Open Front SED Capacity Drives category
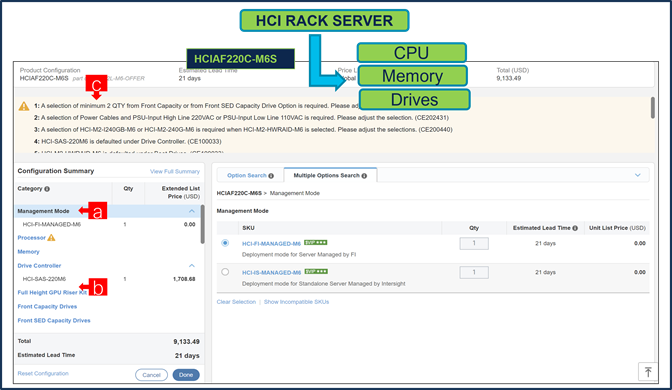Image resolution: width=672 pixels, height=390 pixels. (54, 321)
